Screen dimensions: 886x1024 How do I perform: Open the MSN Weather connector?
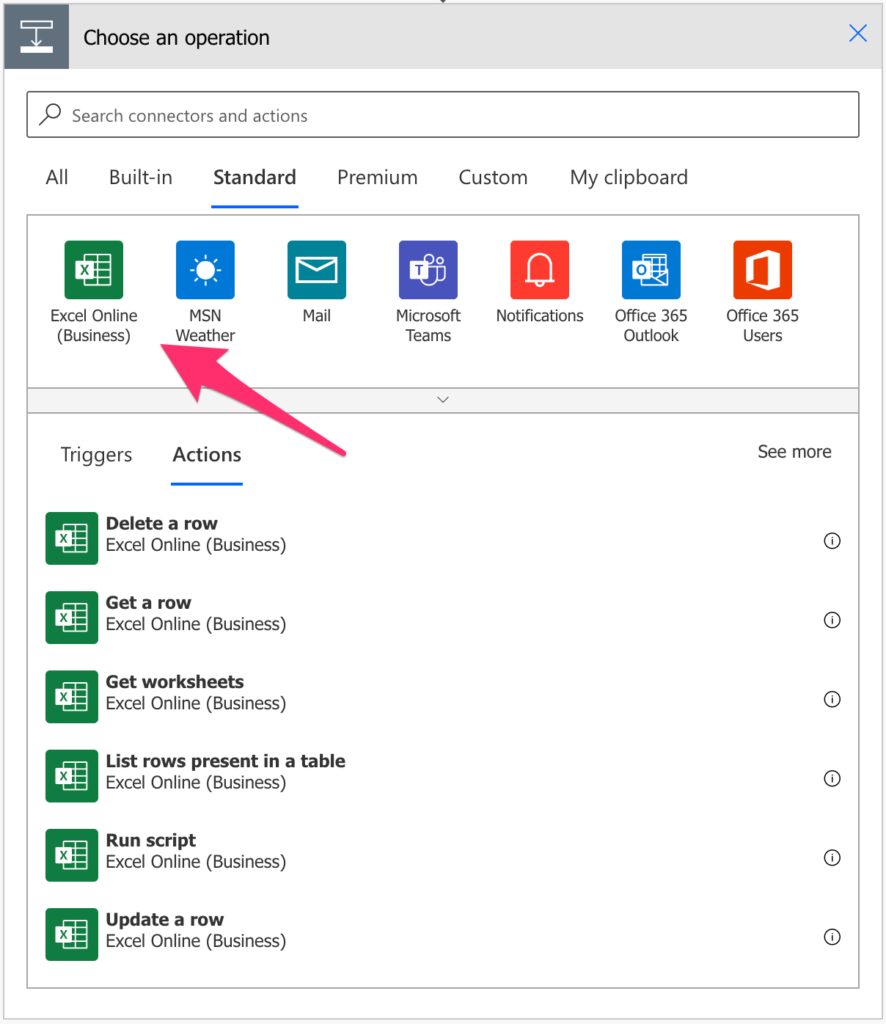(x=205, y=269)
